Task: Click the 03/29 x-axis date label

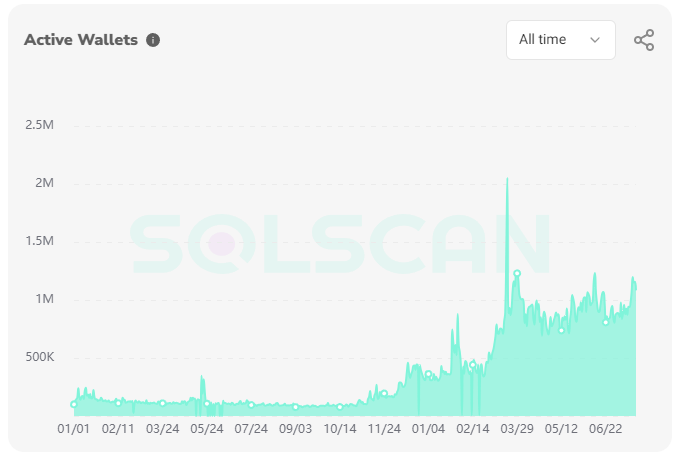Action: [517, 429]
